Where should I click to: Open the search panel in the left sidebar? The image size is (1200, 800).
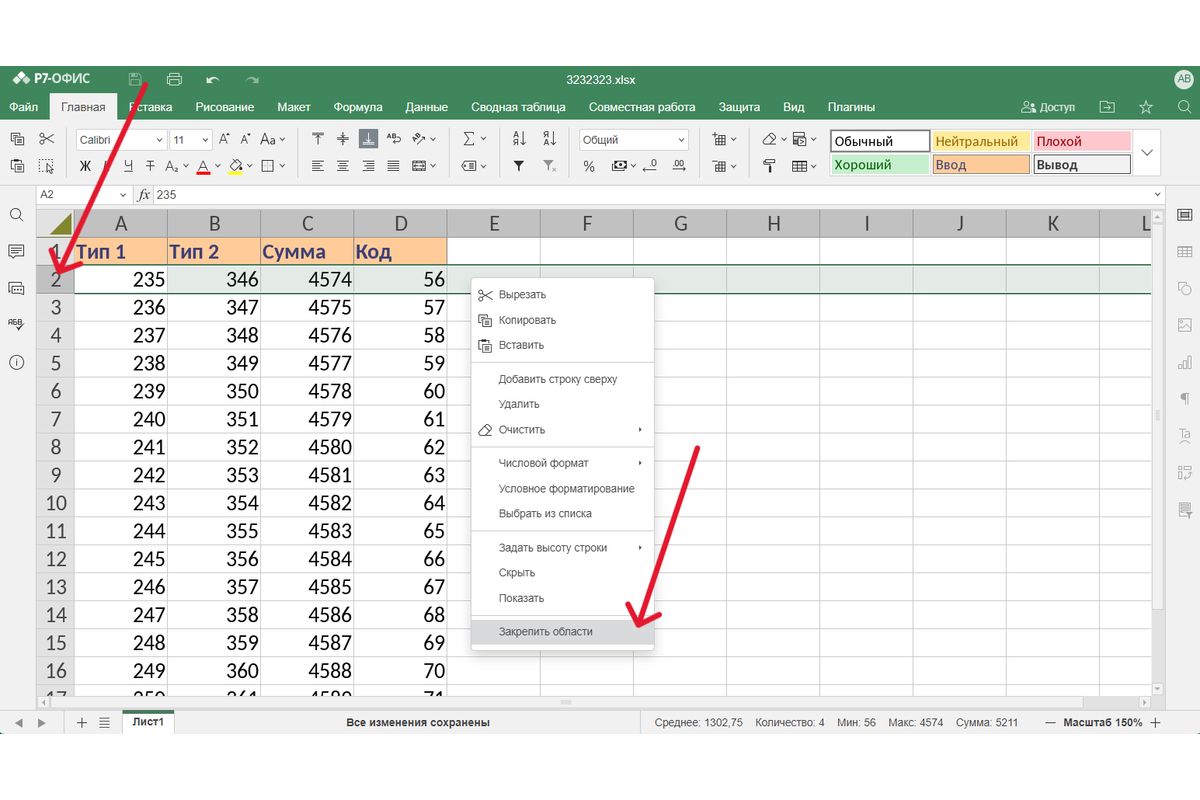[x=16, y=215]
